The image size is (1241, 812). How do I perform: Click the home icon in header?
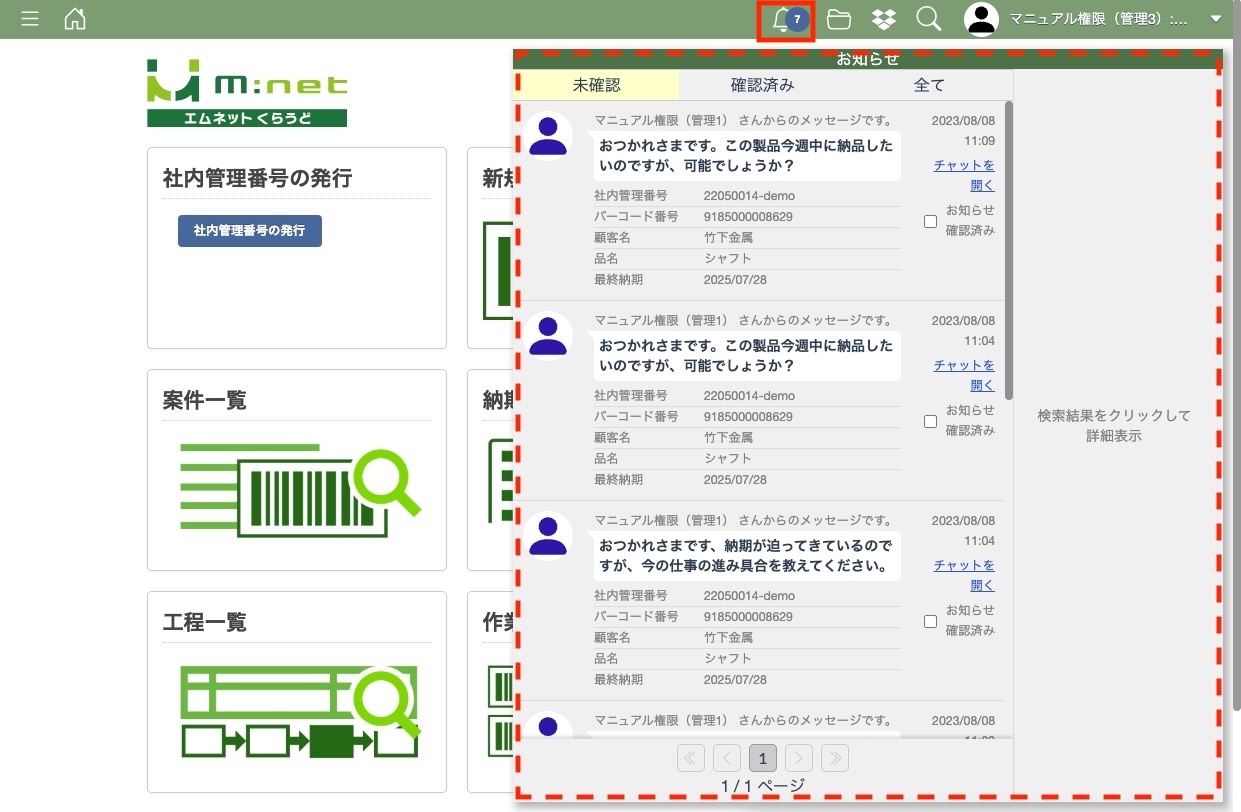click(75, 19)
